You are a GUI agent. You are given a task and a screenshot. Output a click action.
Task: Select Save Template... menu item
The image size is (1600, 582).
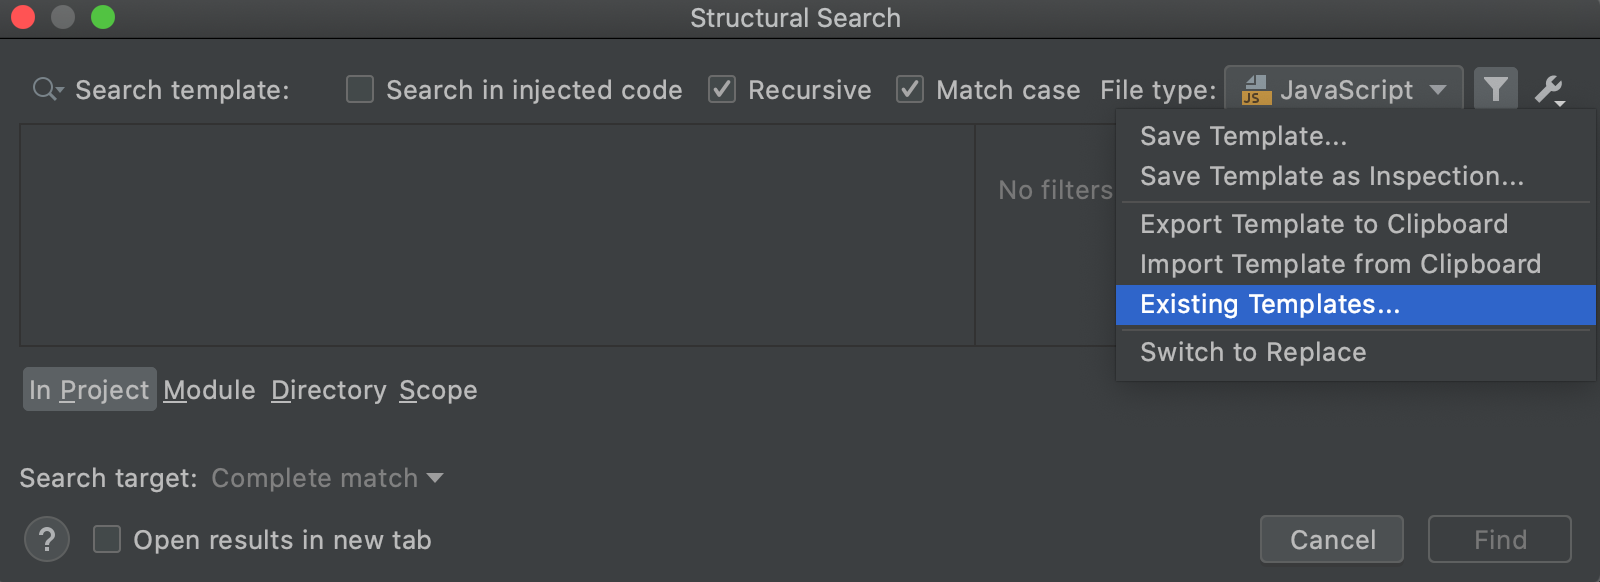pos(1243,136)
